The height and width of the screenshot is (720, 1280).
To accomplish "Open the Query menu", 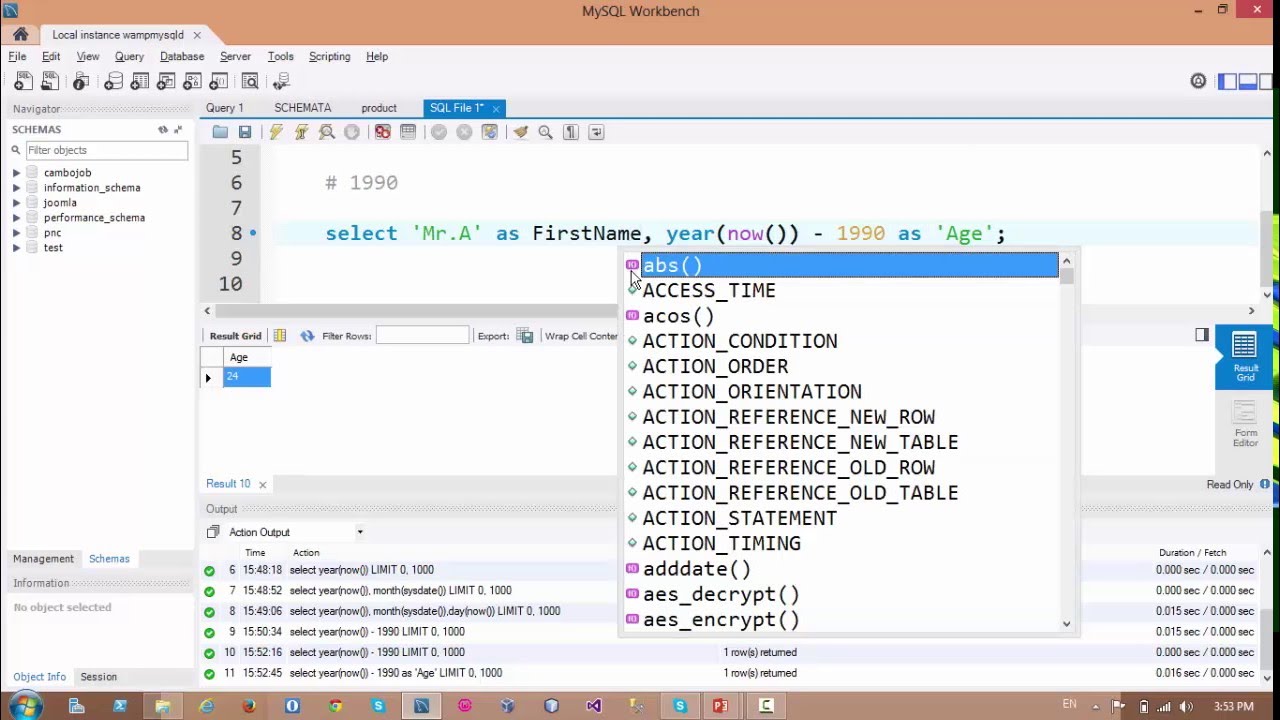I will [129, 57].
